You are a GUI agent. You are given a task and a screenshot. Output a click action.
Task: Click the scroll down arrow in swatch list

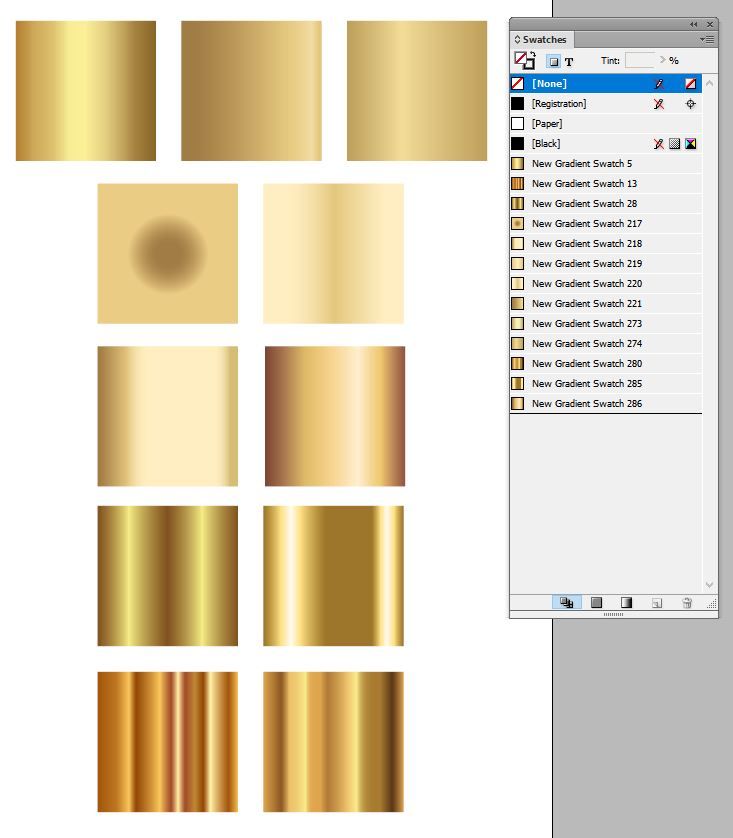point(709,585)
